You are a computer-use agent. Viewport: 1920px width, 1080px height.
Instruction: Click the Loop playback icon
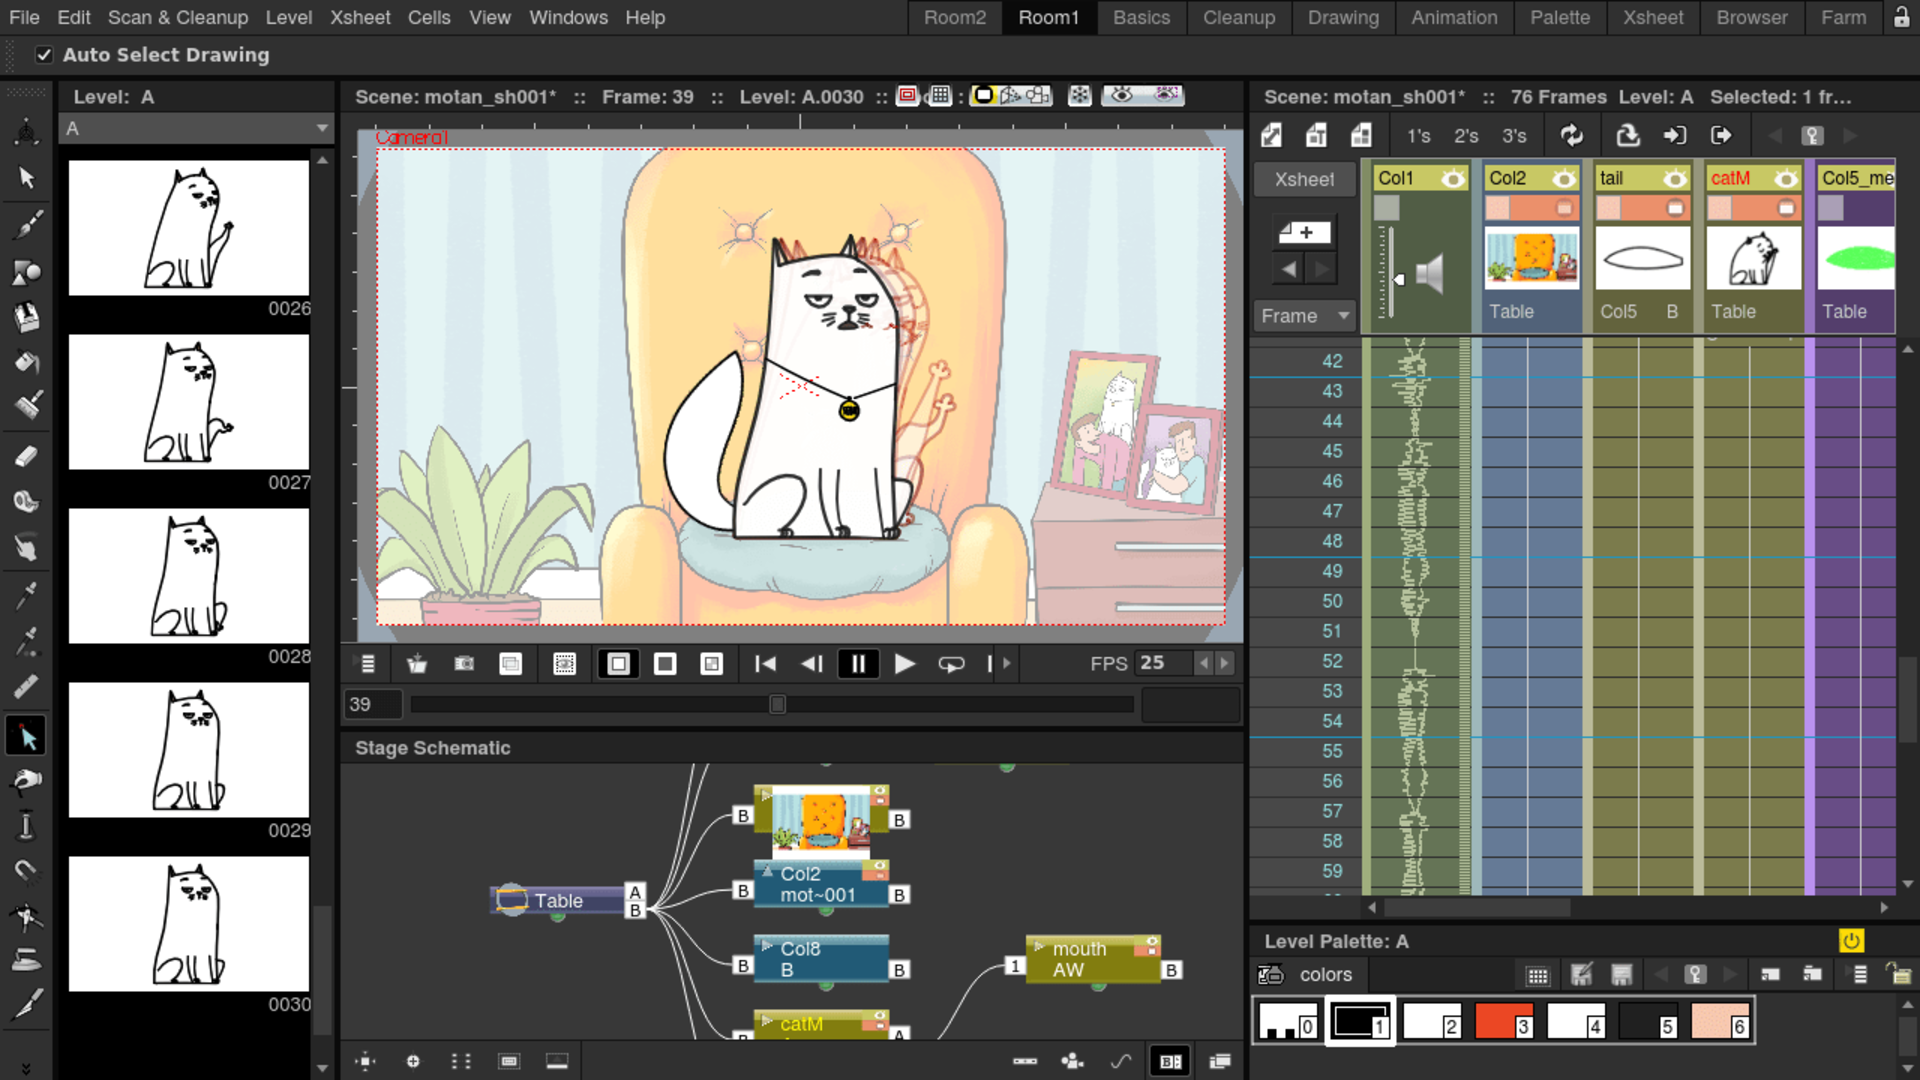pos(951,663)
